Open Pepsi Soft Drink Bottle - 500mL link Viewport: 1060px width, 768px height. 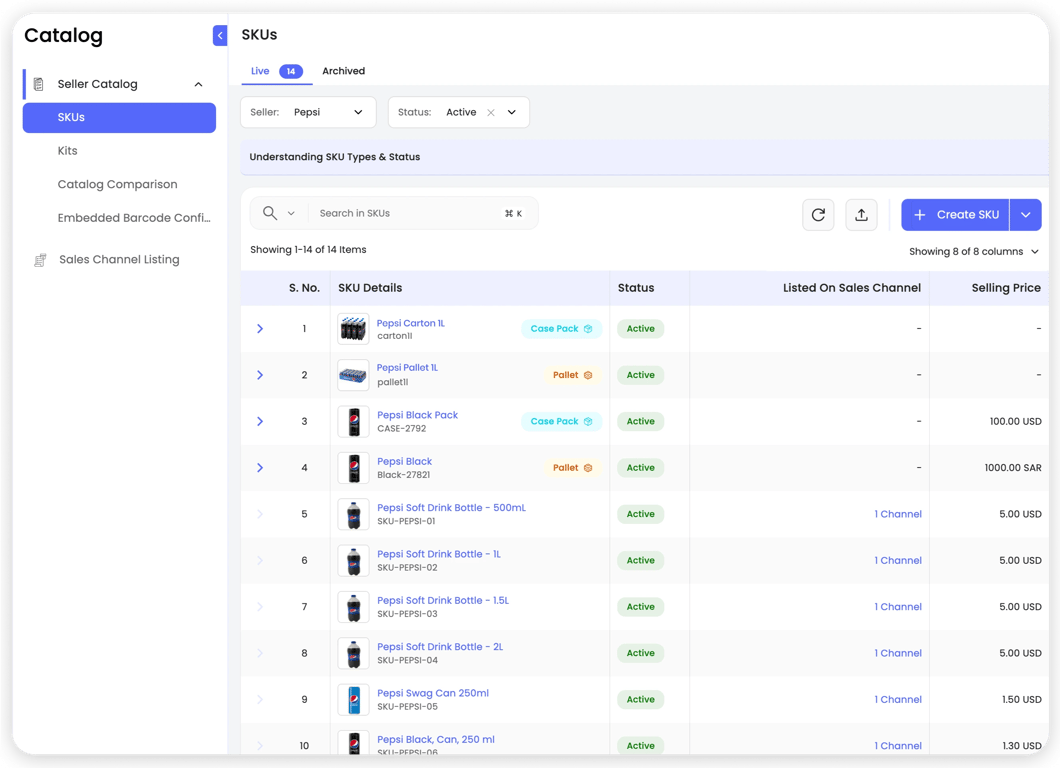click(x=451, y=508)
